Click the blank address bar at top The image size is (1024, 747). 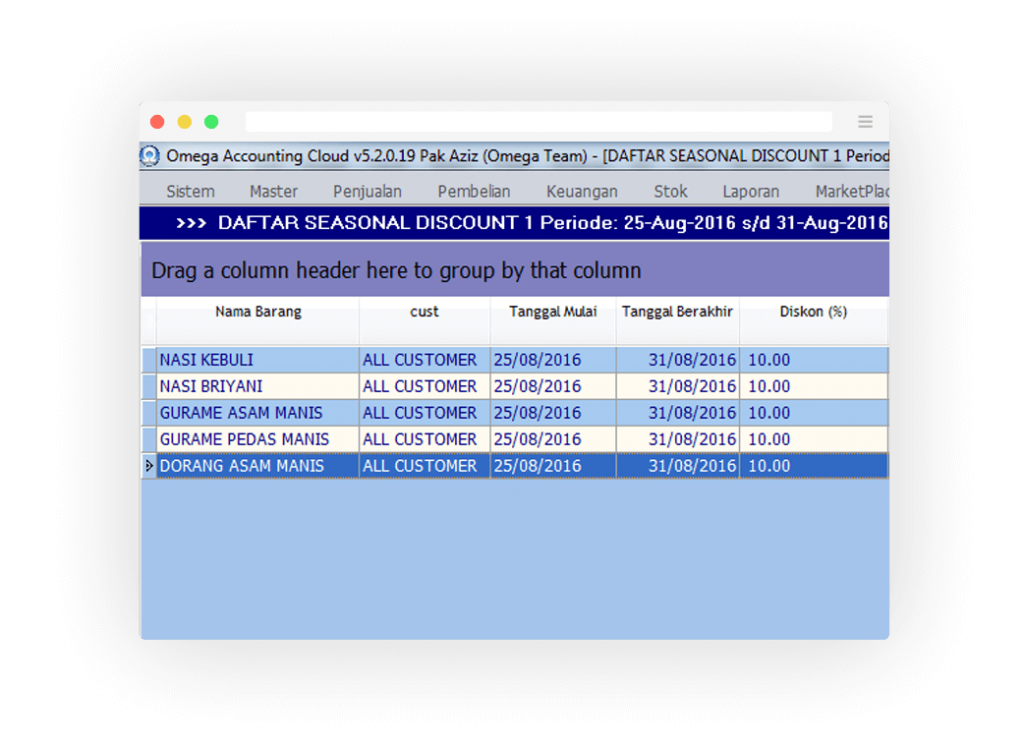pos(539,121)
